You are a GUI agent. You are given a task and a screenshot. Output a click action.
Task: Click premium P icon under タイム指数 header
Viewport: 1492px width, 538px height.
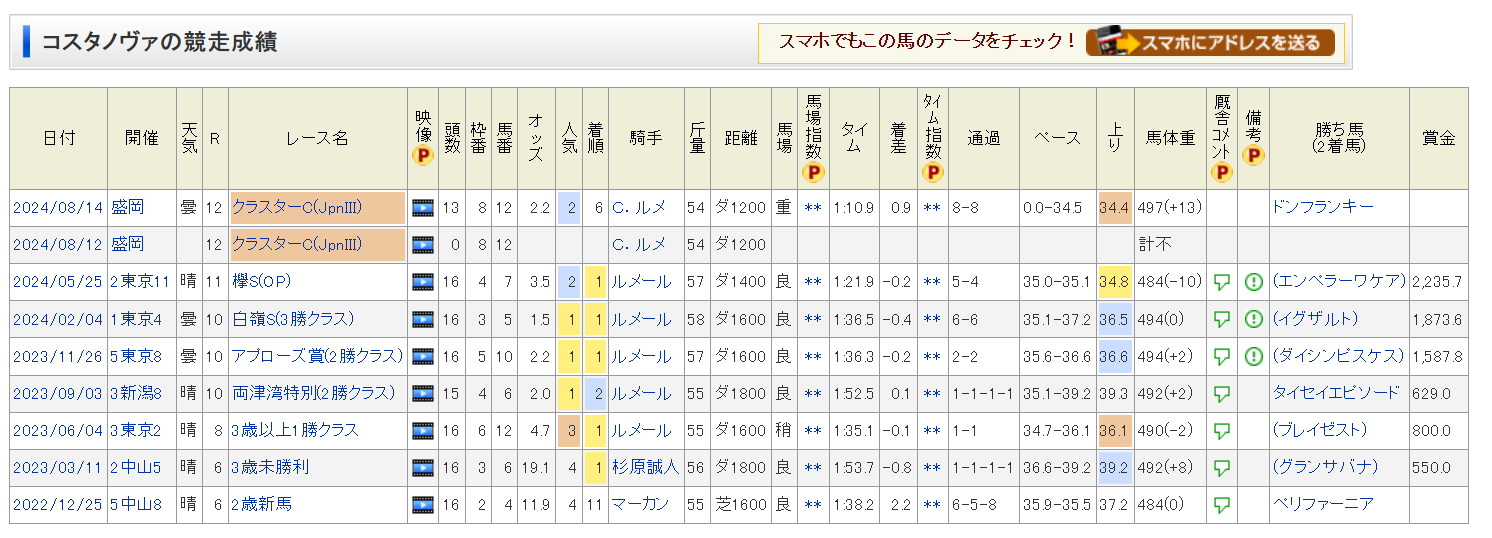[933, 173]
